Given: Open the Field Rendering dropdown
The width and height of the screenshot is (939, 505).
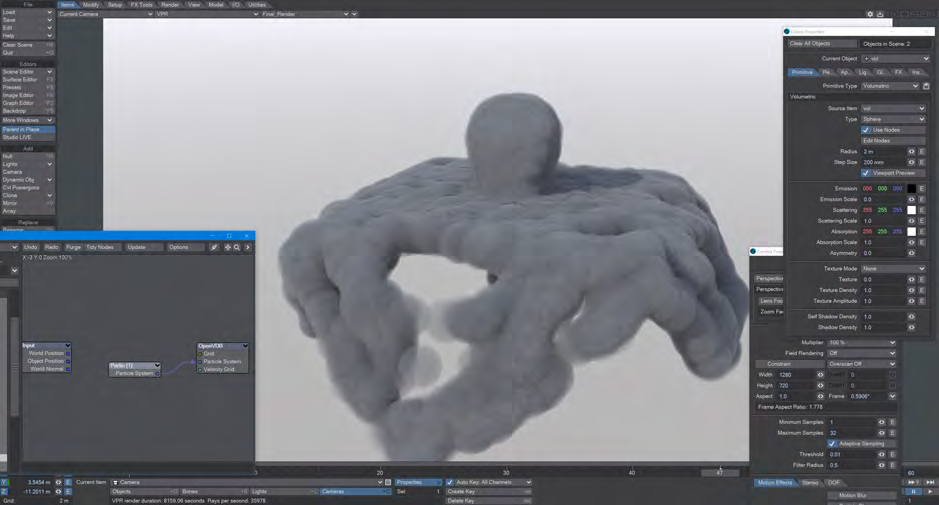Looking at the screenshot, I should [x=862, y=353].
